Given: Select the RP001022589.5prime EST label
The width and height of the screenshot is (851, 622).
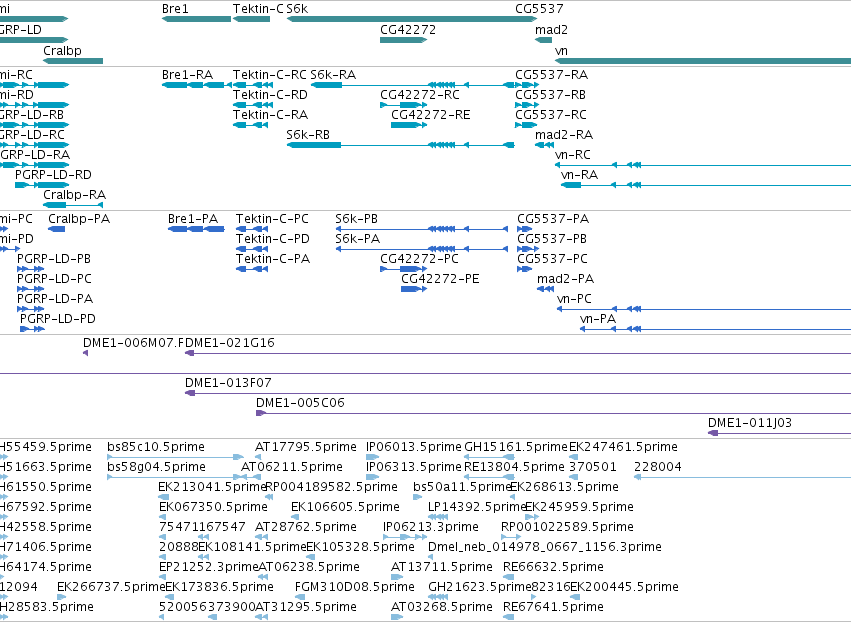Looking at the screenshot, I should (x=567, y=527).
